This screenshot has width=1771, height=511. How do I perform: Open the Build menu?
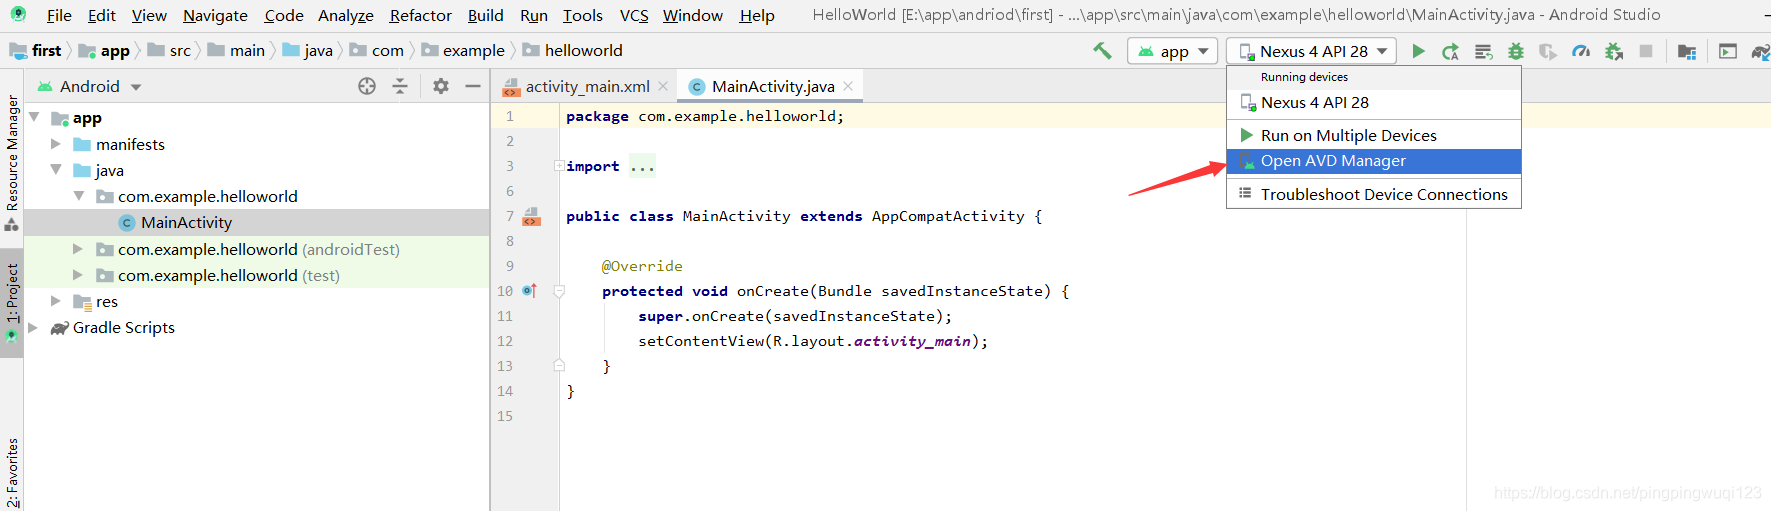(486, 15)
